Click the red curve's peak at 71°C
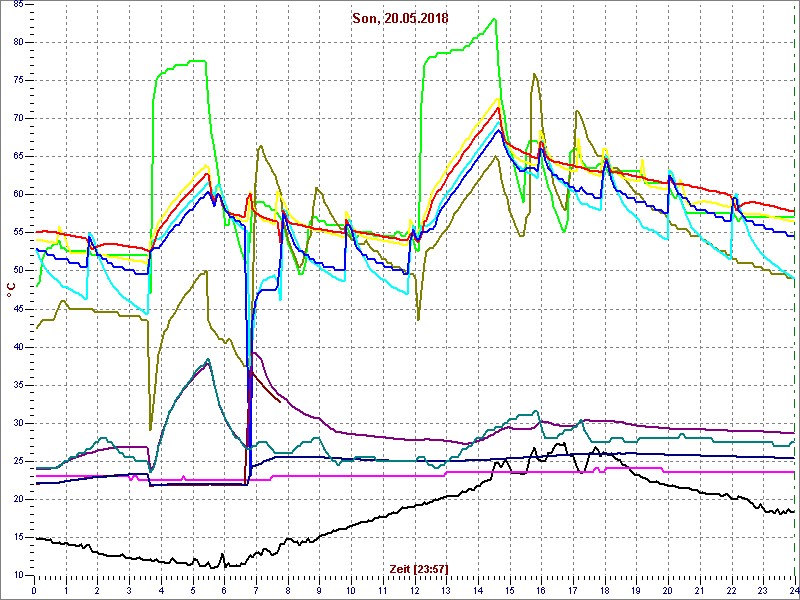Viewport: 800px width, 600px height. (x=498, y=108)
